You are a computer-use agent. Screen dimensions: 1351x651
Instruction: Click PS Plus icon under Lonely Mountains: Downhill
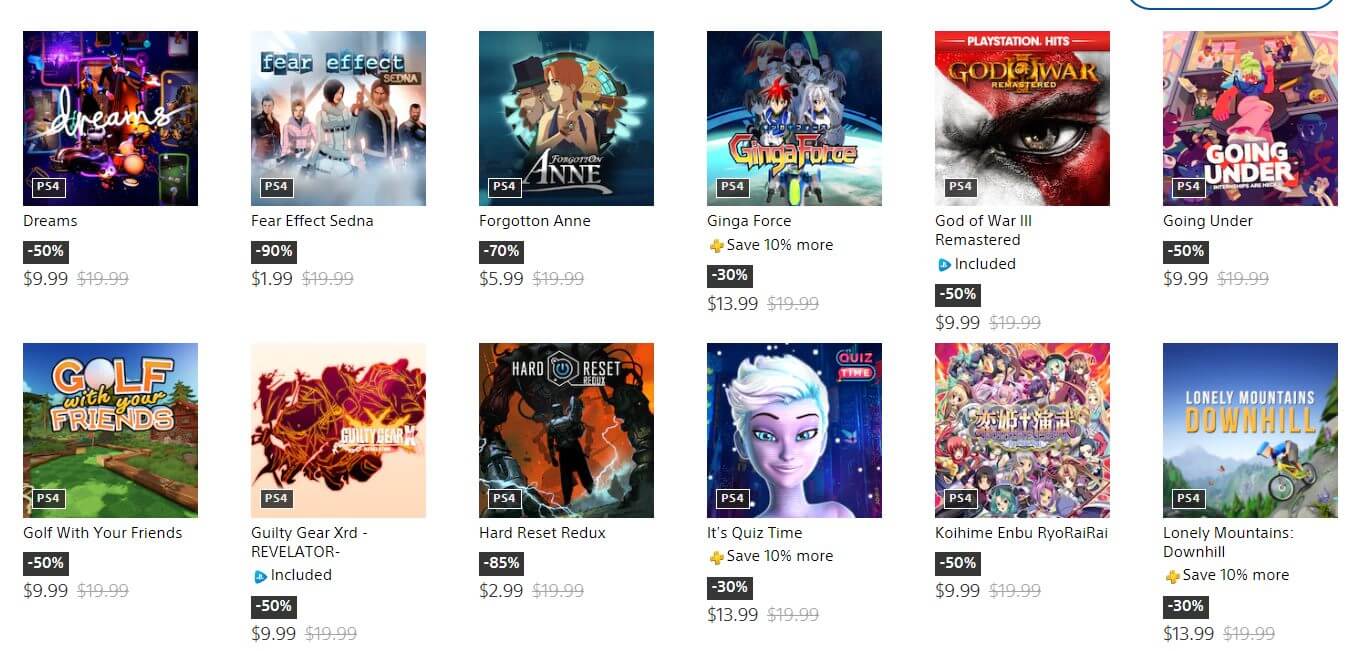(1172, 576)
